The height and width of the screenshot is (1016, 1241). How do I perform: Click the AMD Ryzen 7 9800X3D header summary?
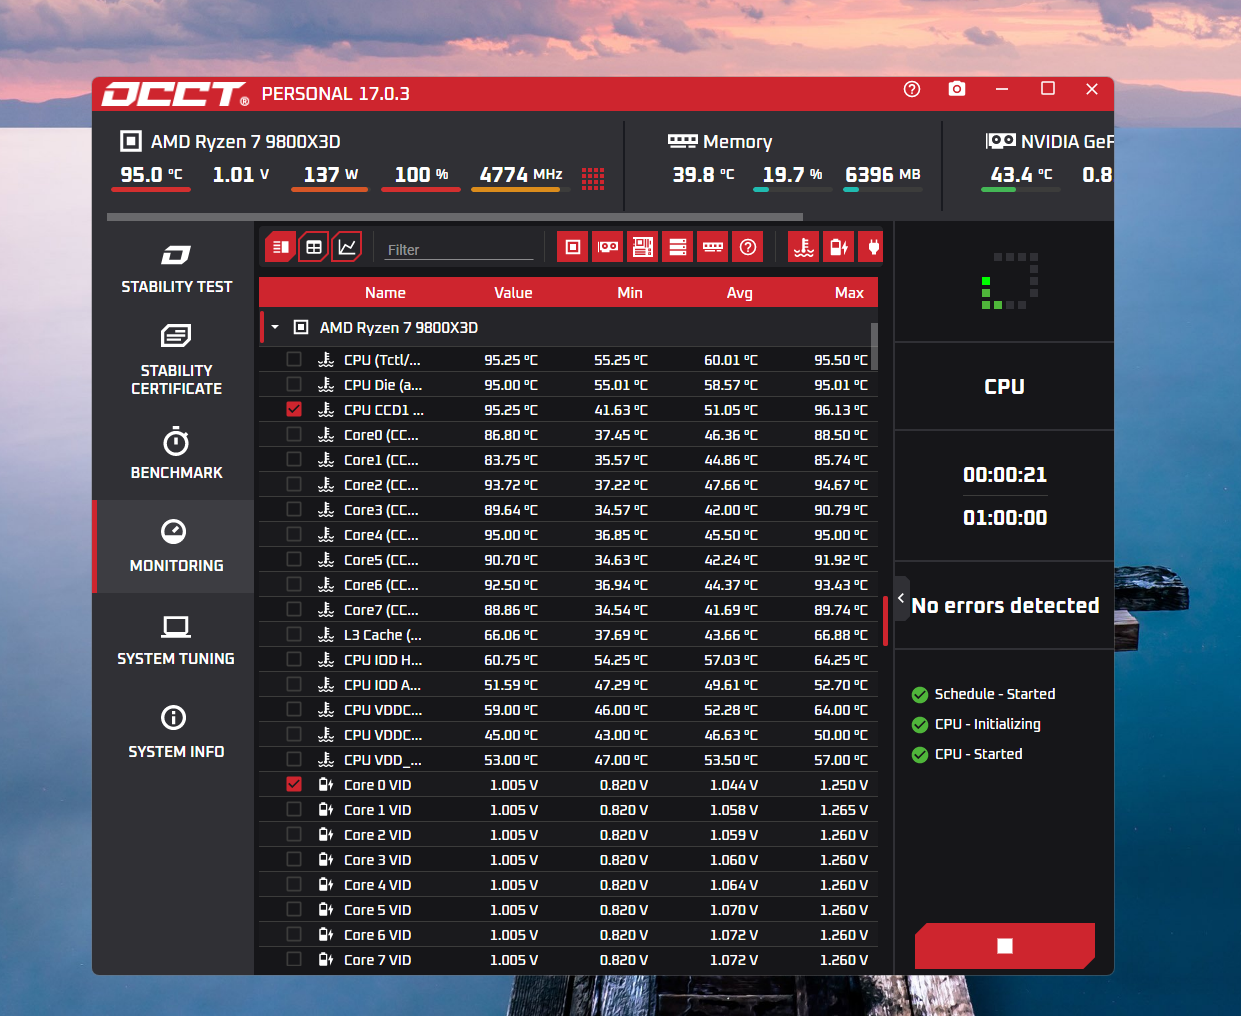245,142
